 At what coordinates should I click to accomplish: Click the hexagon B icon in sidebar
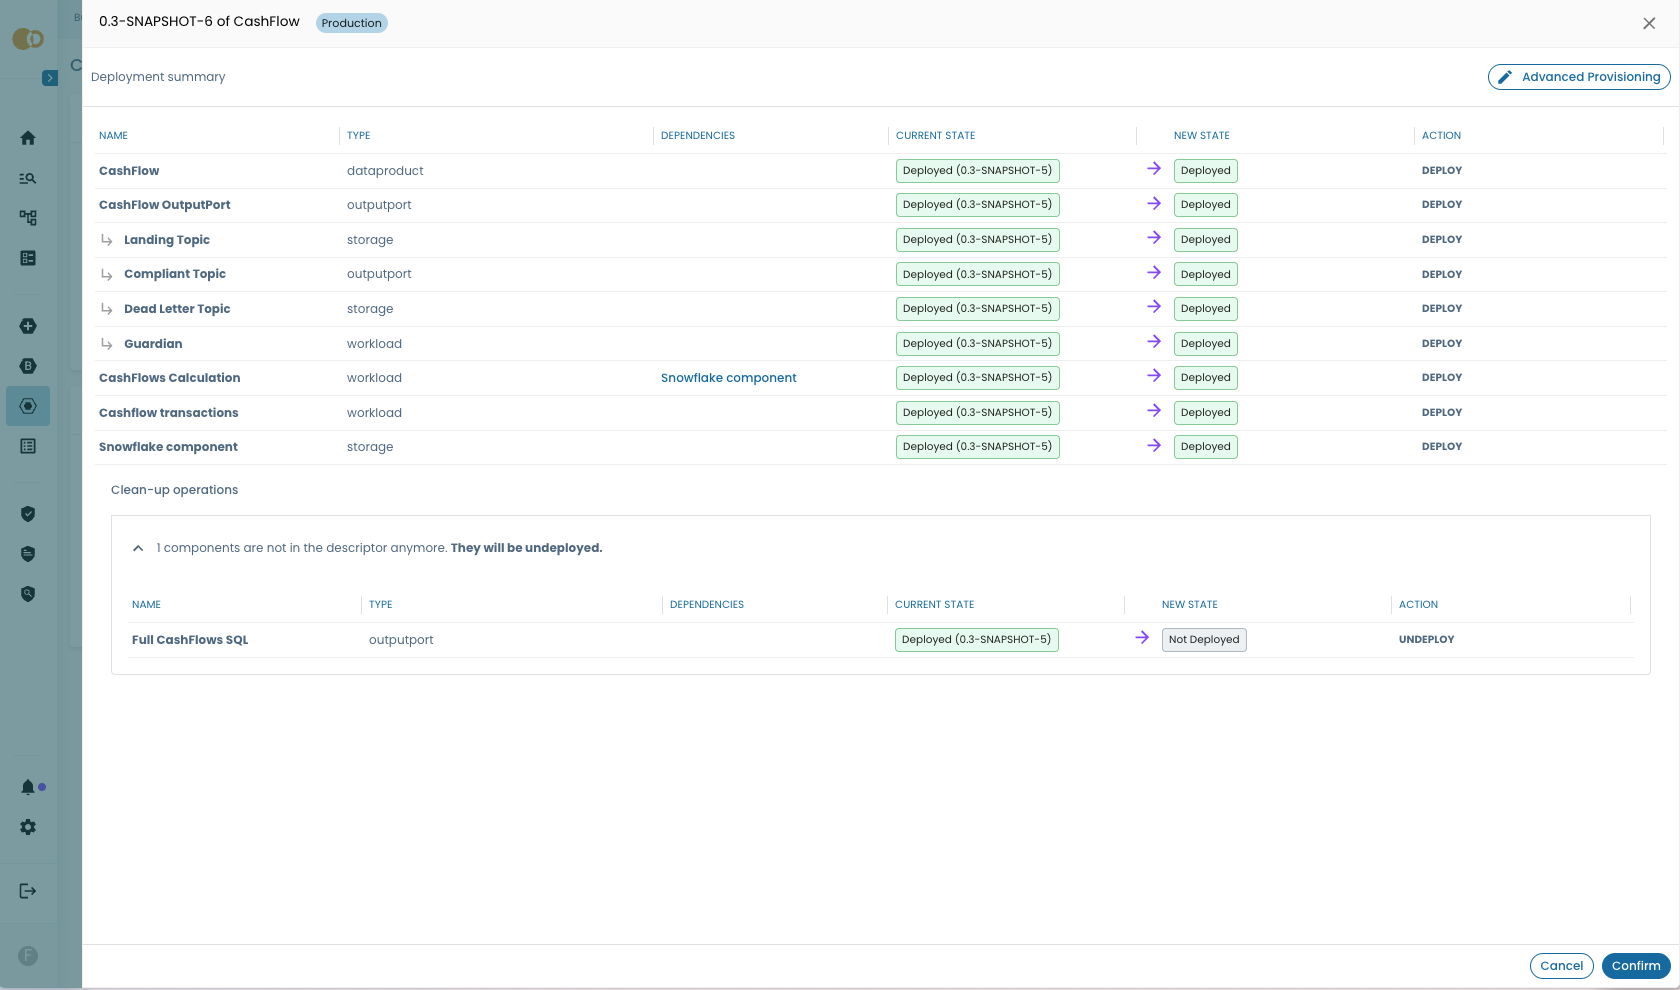coord(28,366)
